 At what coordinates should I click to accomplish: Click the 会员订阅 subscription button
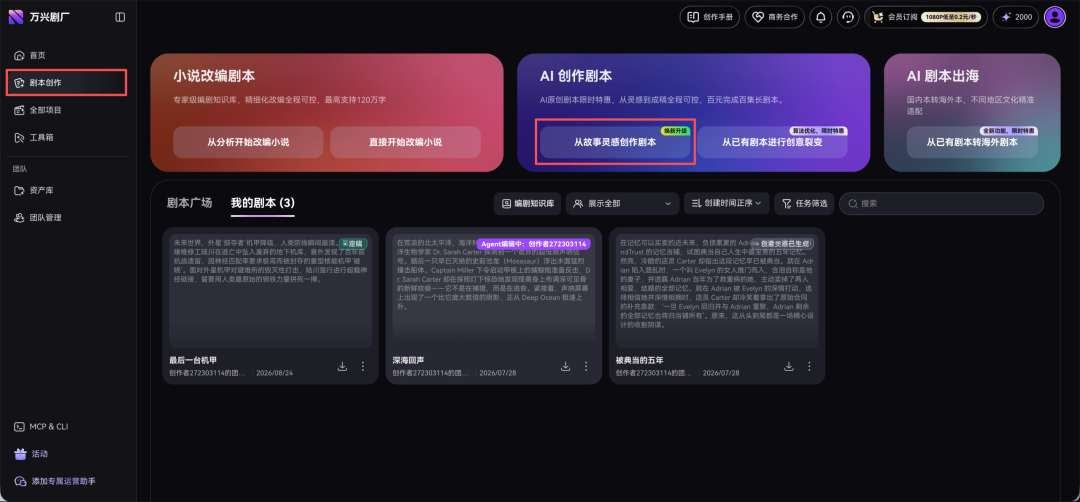926,17
